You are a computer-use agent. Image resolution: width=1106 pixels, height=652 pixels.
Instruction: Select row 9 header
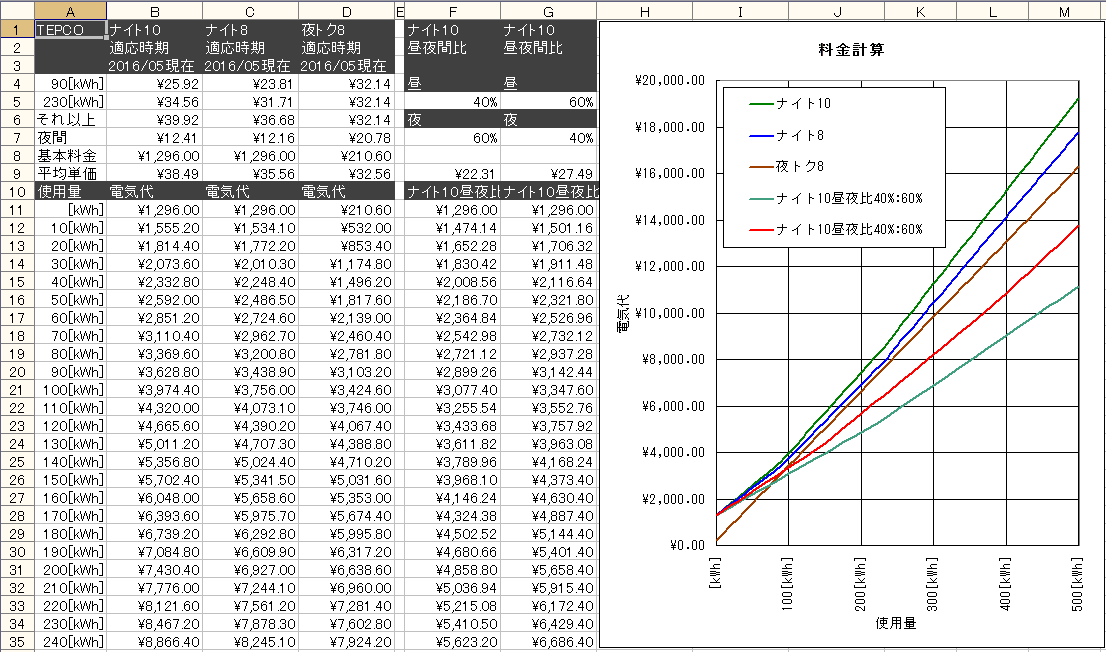[x=17, y=174]
